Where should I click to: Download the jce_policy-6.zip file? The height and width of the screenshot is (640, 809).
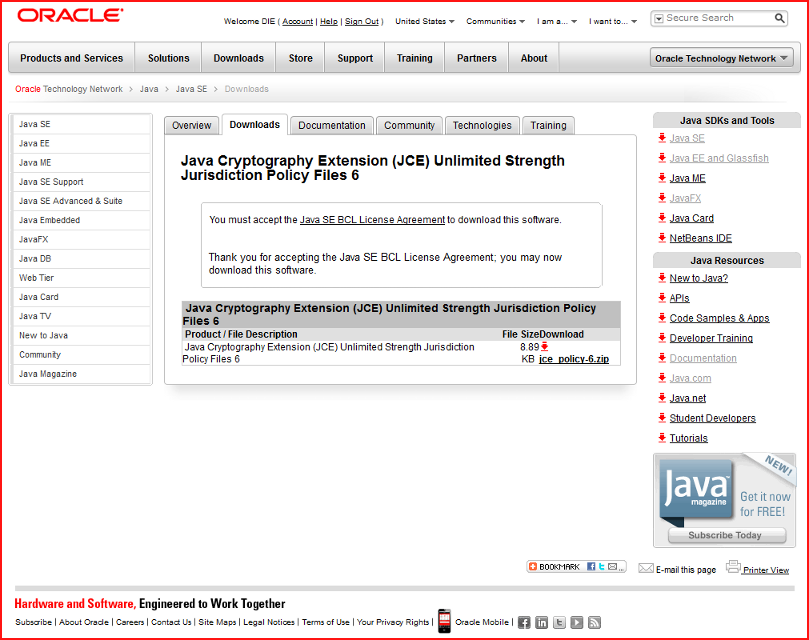point(574,359)
